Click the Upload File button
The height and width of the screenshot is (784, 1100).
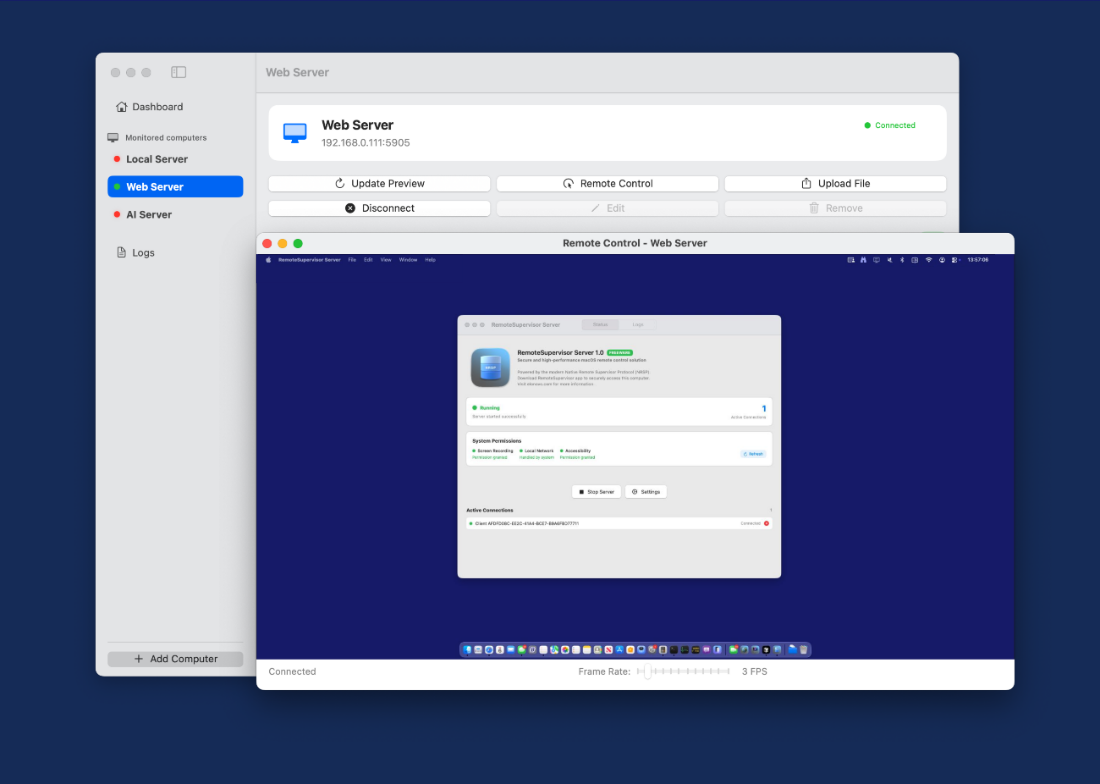[836, 184]
